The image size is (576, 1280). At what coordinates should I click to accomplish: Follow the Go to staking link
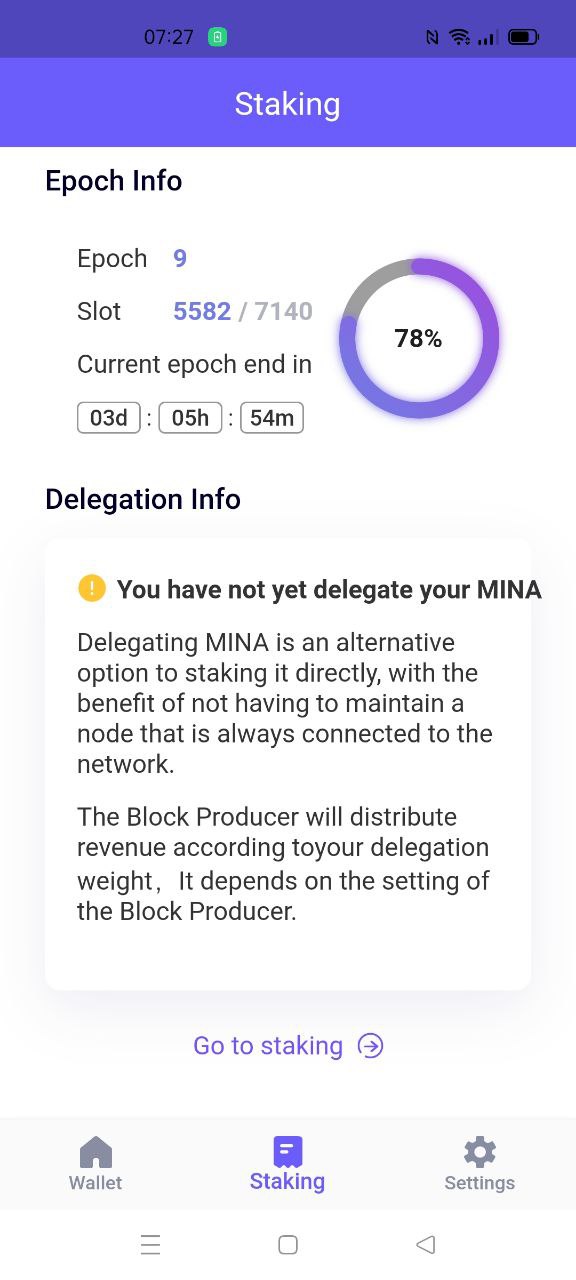pos(268,1046)
